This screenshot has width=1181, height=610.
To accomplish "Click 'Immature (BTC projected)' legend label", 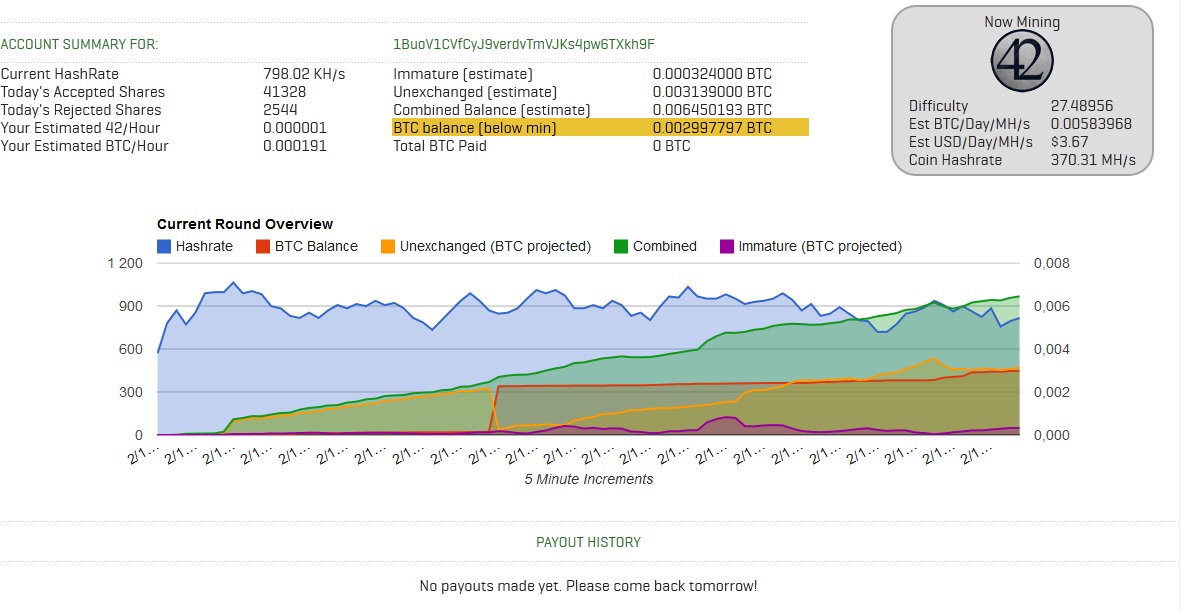I will 820,246.
